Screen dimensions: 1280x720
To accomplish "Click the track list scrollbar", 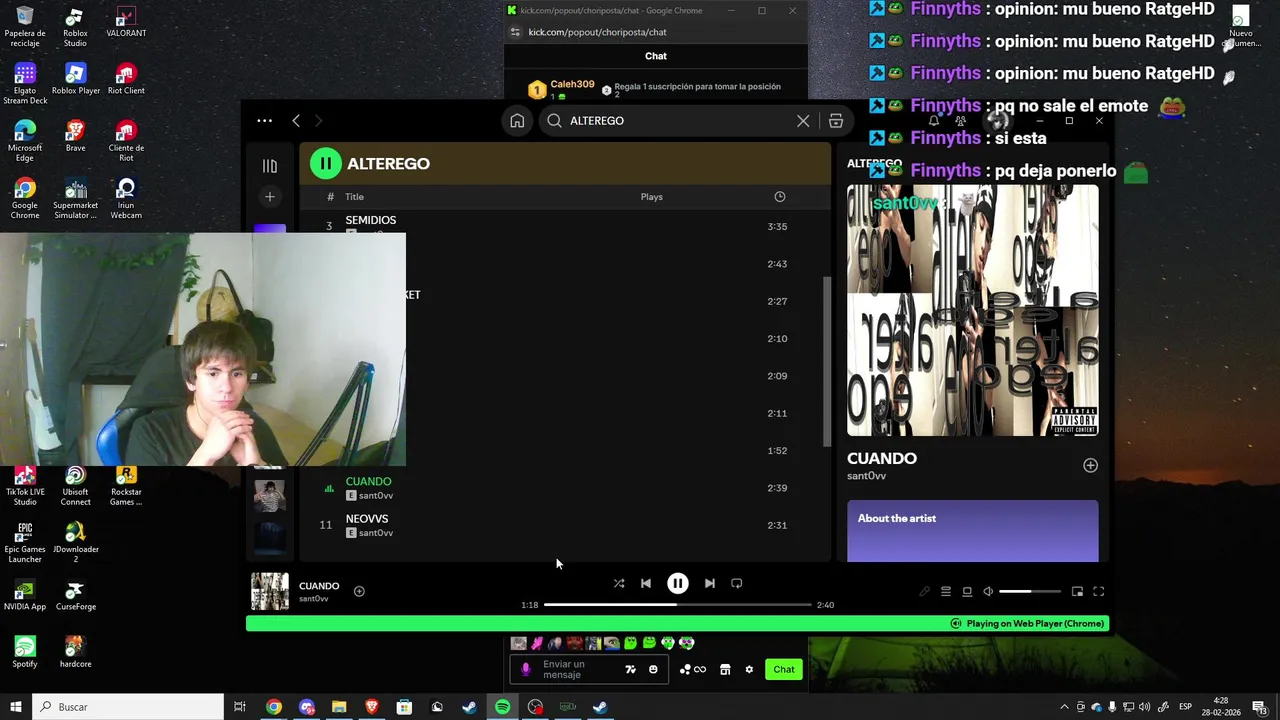I will tap(826, 362).
